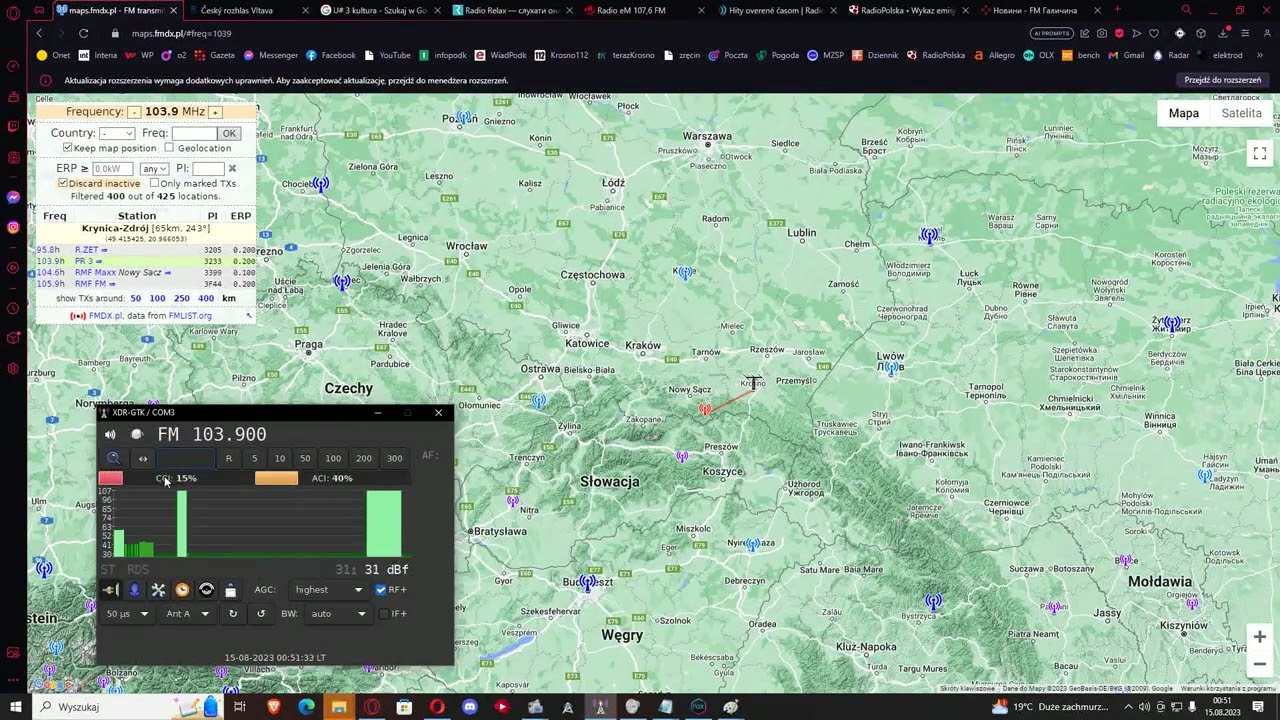Rotate antenna counter-clockwise in XDR-GTK
Viewport: 1280px width, 720px height.
[x=261, y=614]
